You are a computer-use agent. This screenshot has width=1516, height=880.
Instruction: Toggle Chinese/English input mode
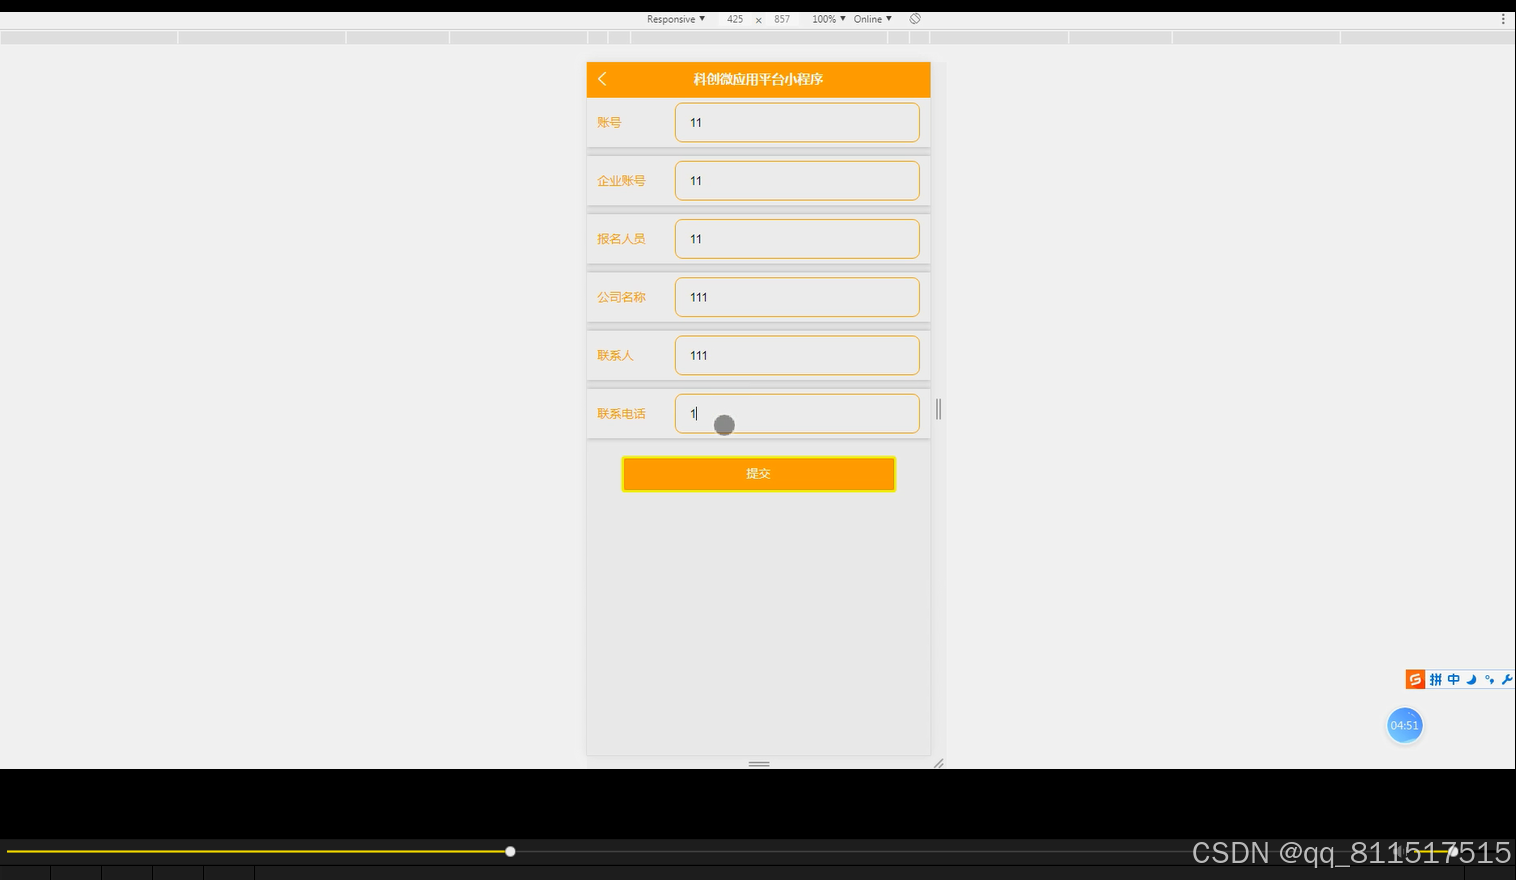(1454, 680)
